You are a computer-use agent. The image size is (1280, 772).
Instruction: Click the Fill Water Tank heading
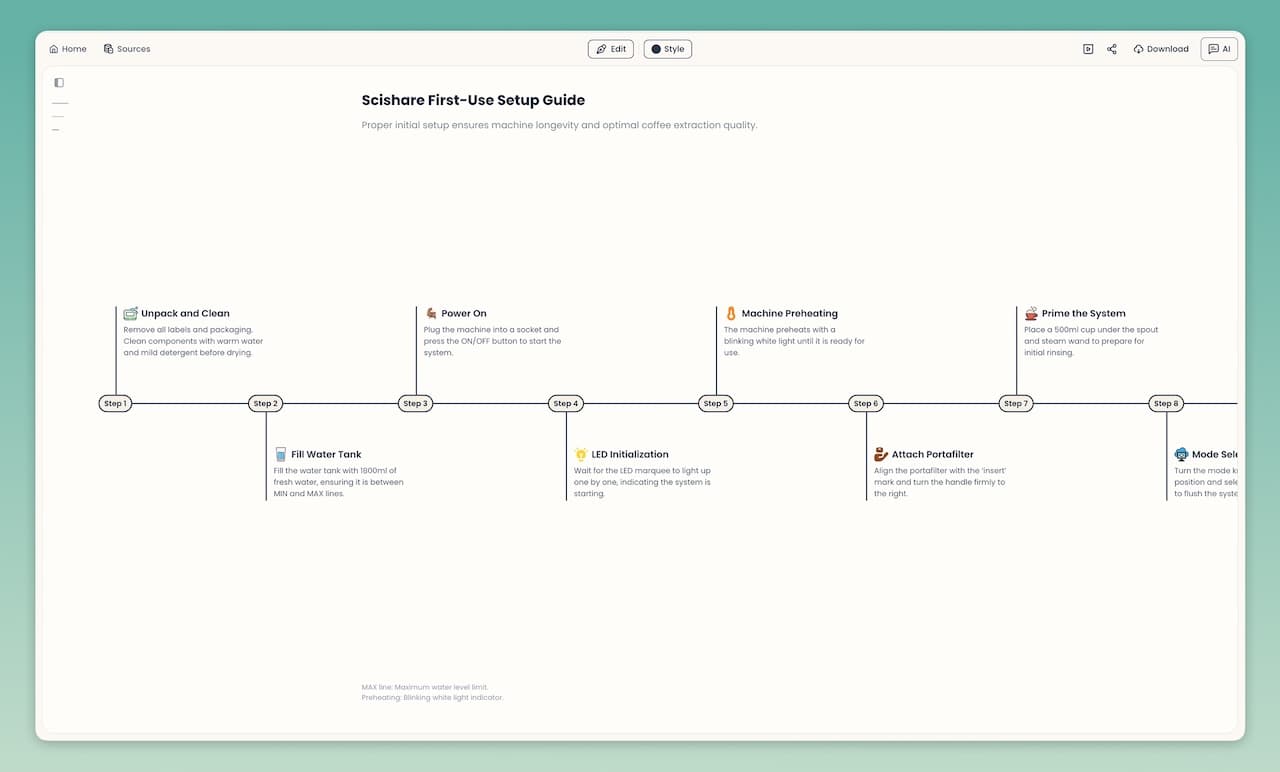pos(326,454)
